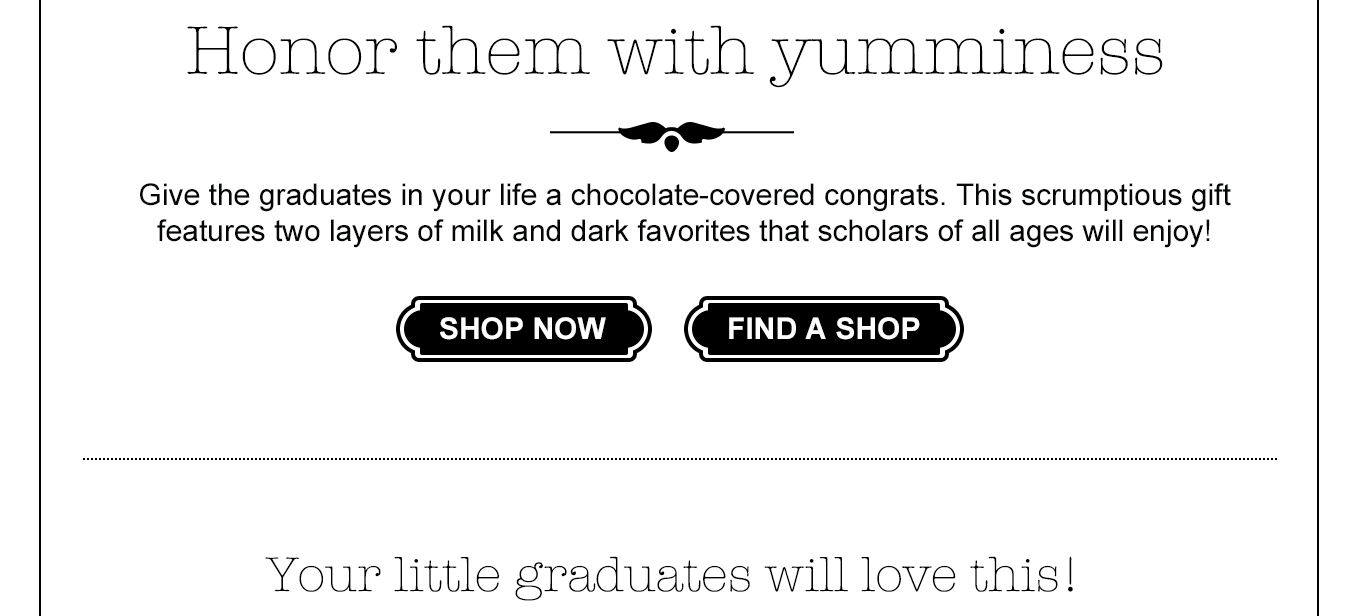Click the word "graduates" in the bottom heading
The width and height of the screenshot is (1360, 616).
(x=632, y=576)
